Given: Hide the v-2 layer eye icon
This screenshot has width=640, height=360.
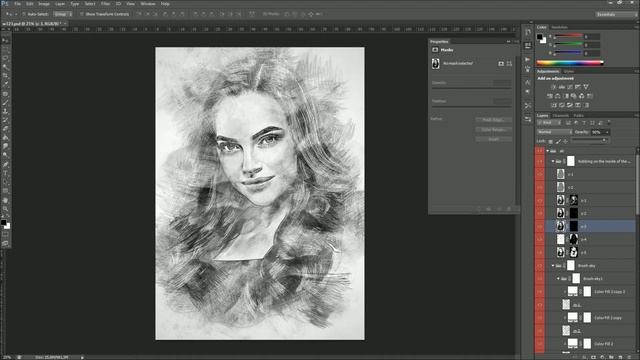Looking at the screenshot, I should point(540,187).
